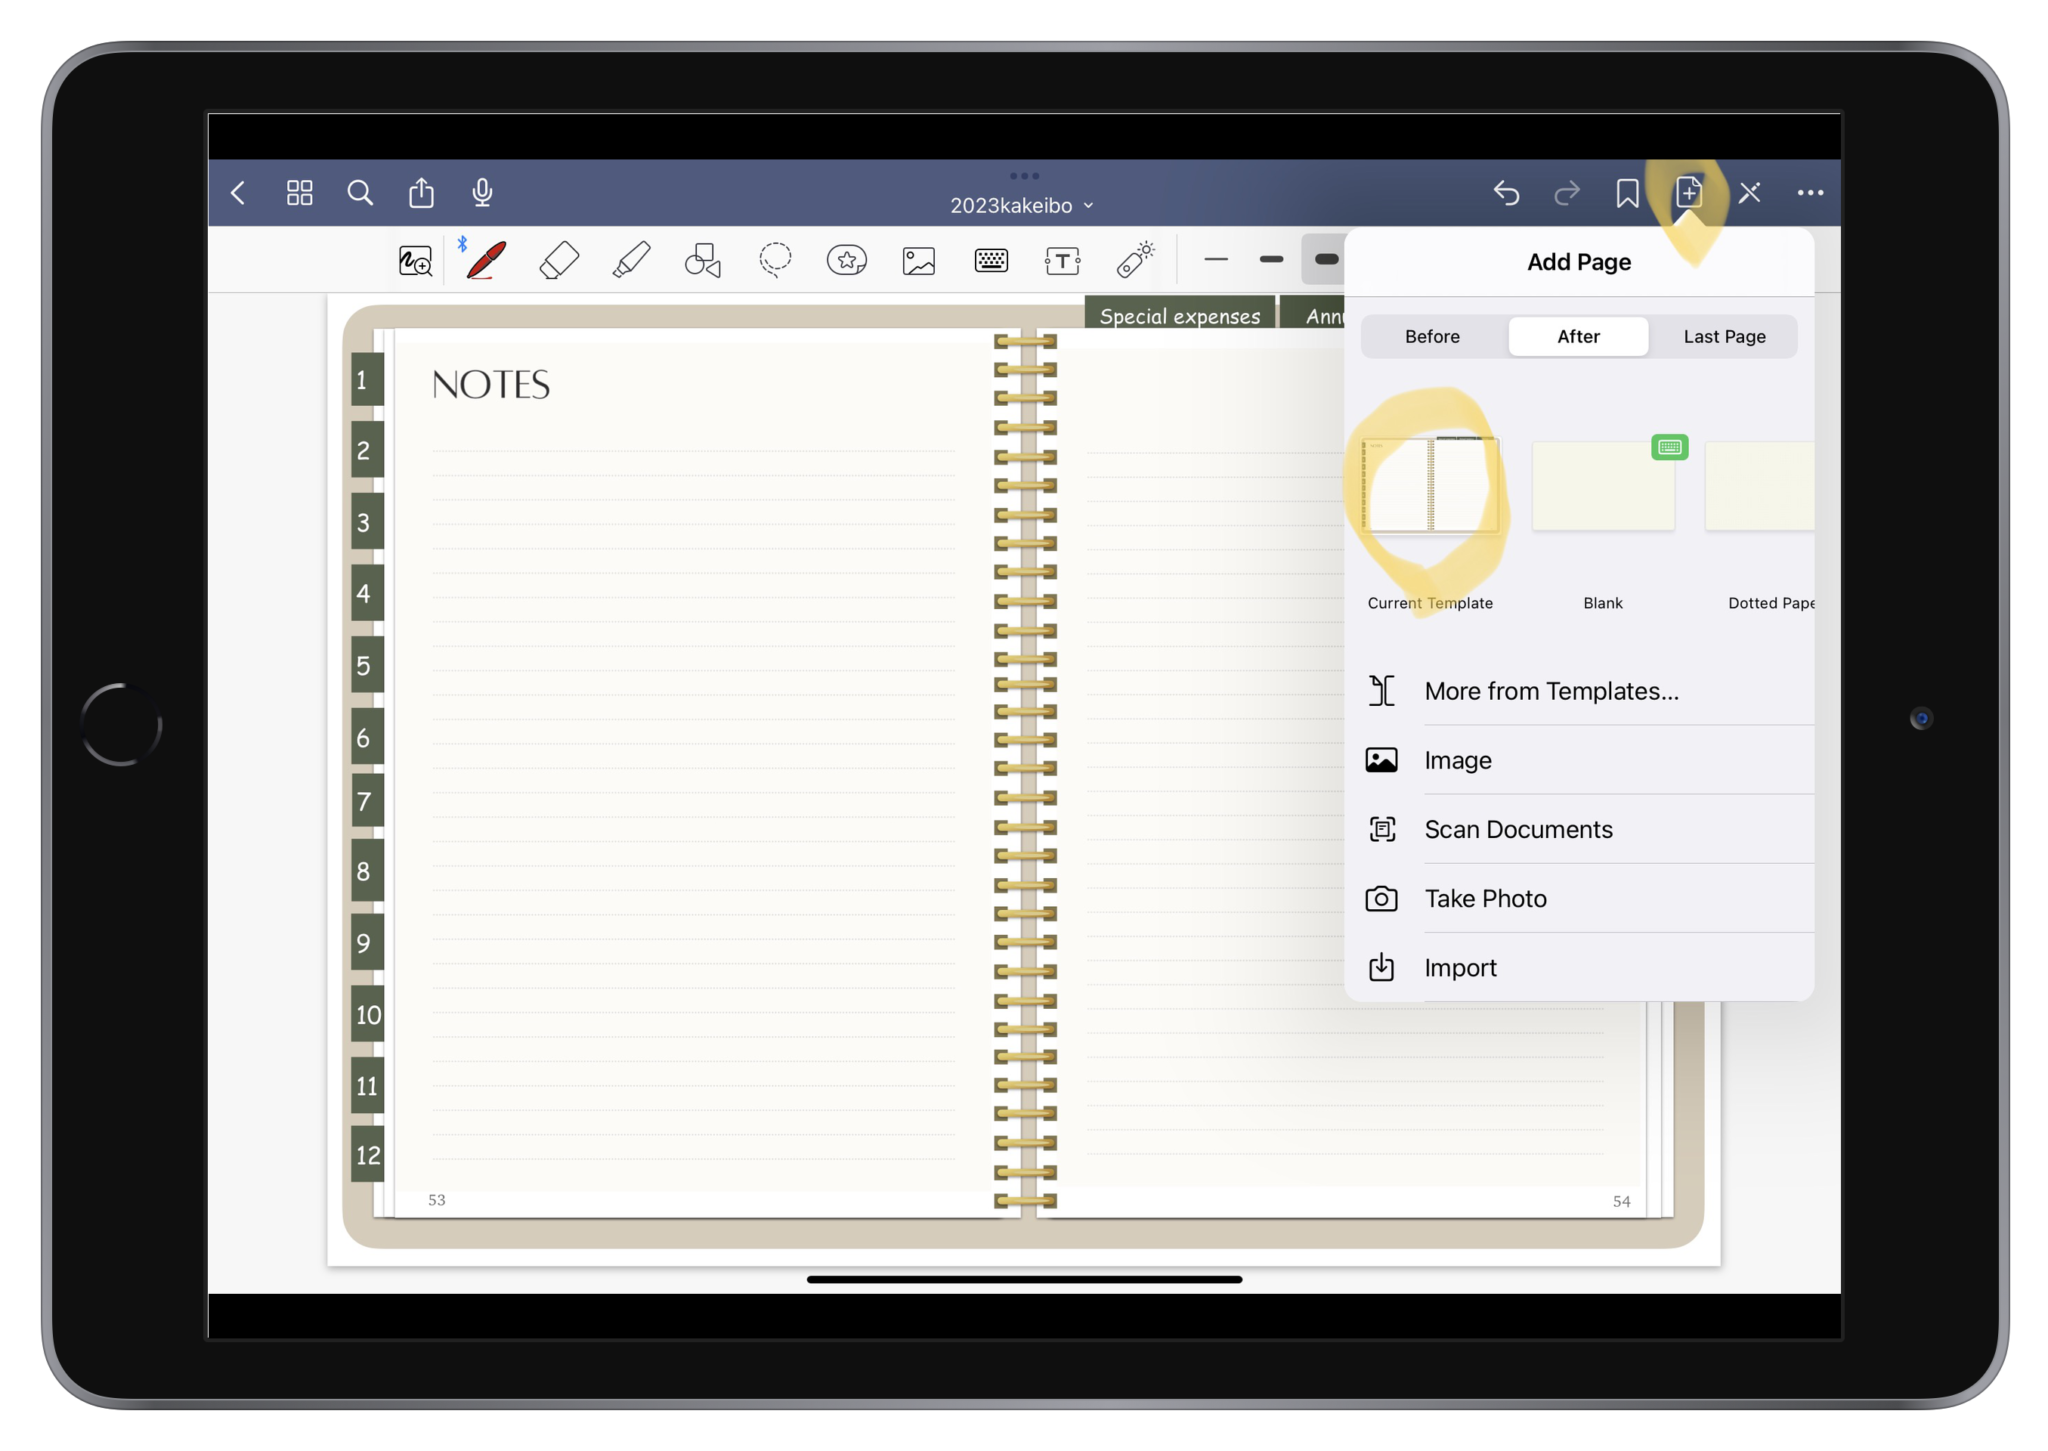Open the three-dot More menu
Viewport: 2048px width, 1451px height.
[x=1812, y=192]
